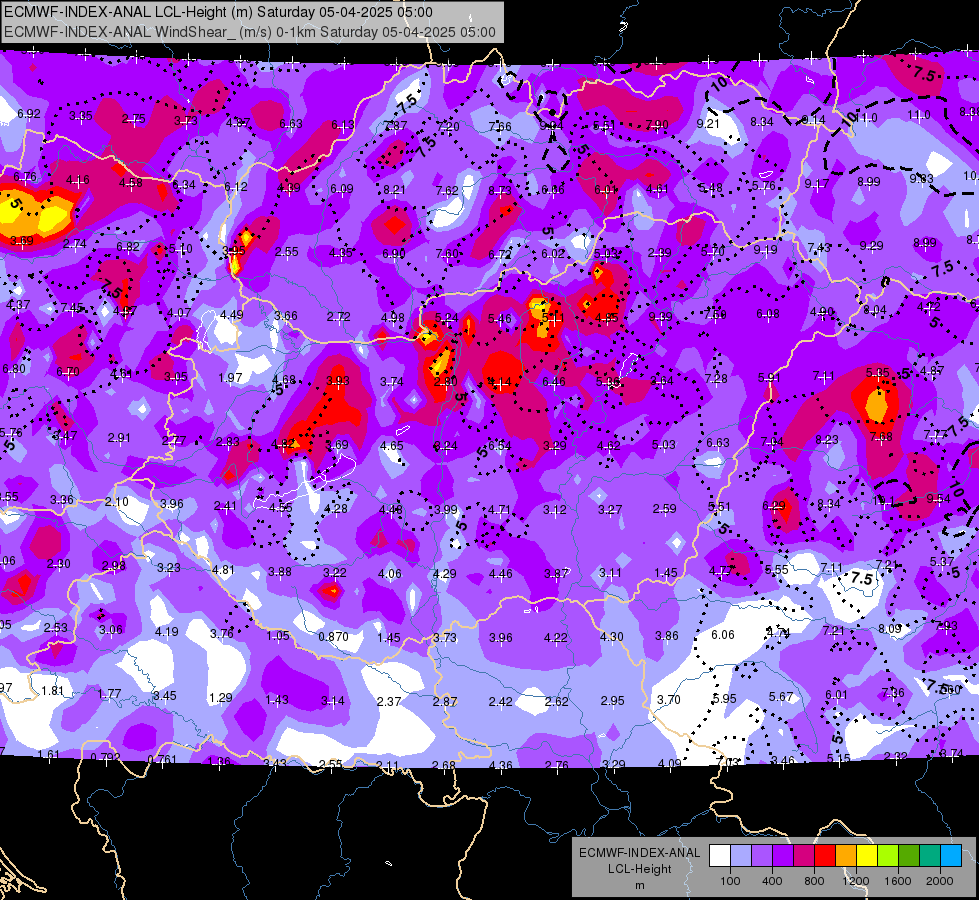979x900 pixels.
Task: Click the grid value 9.17
Action: [817, 184]
